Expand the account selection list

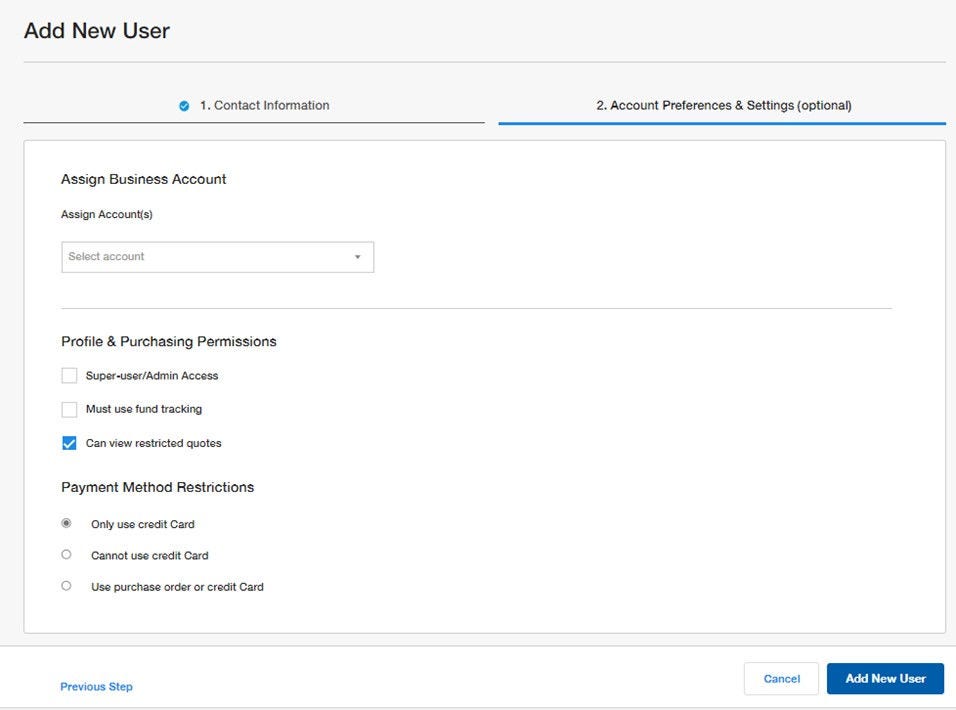click(x=217, y=256)
